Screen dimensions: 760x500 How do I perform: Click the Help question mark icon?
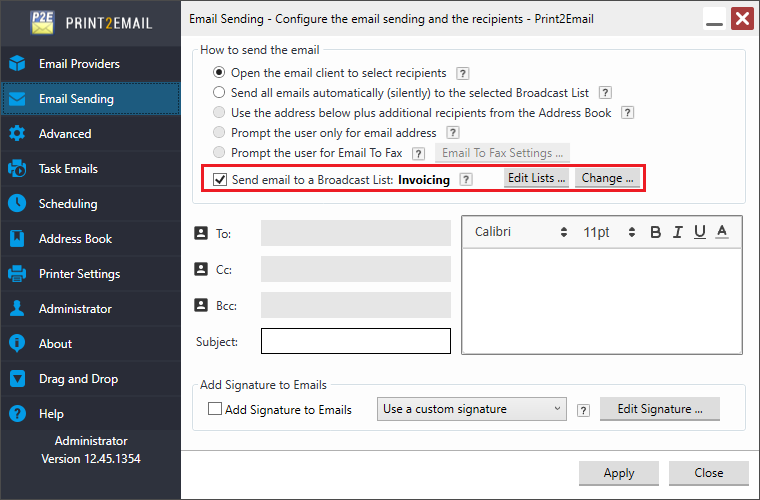(17, 414)
